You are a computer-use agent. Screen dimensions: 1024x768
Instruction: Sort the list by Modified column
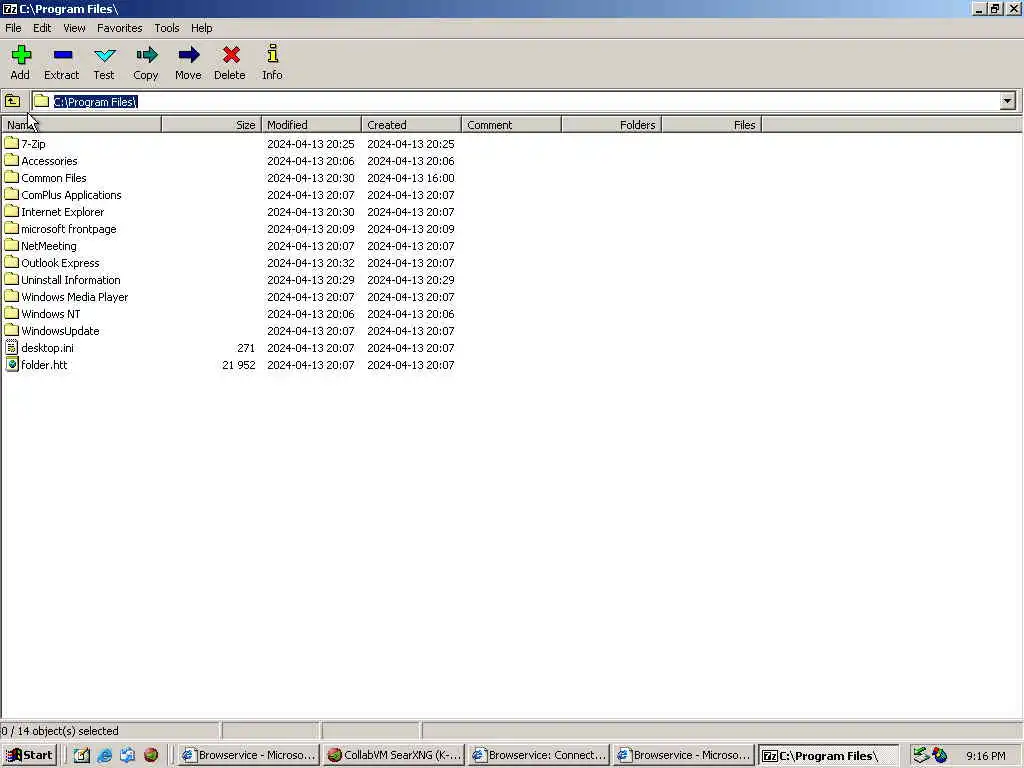312,125
